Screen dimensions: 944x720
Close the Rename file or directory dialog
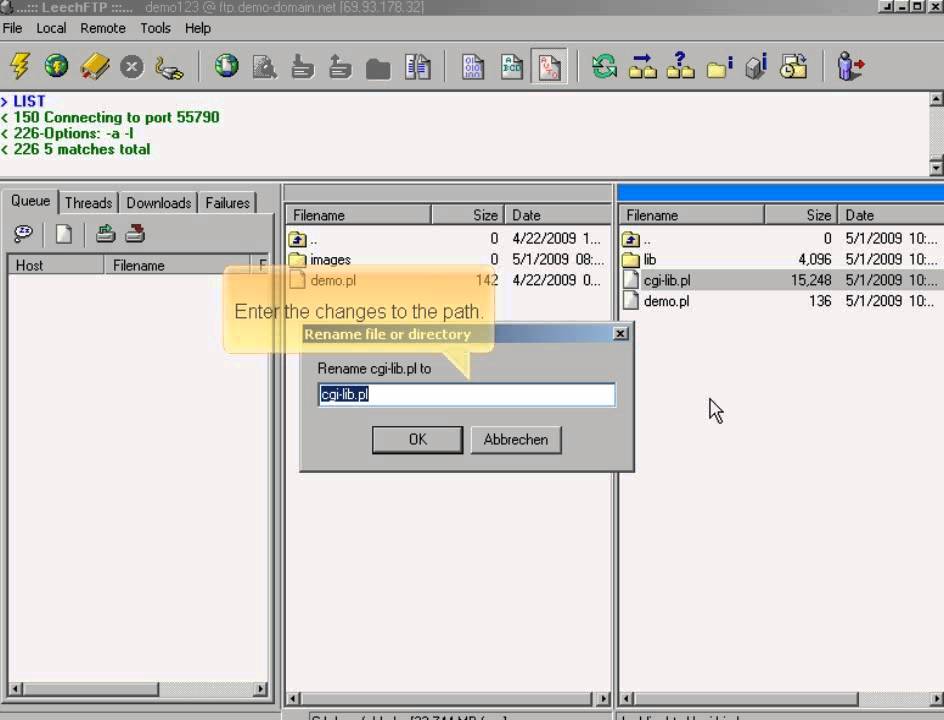click(x=620, y=334)
